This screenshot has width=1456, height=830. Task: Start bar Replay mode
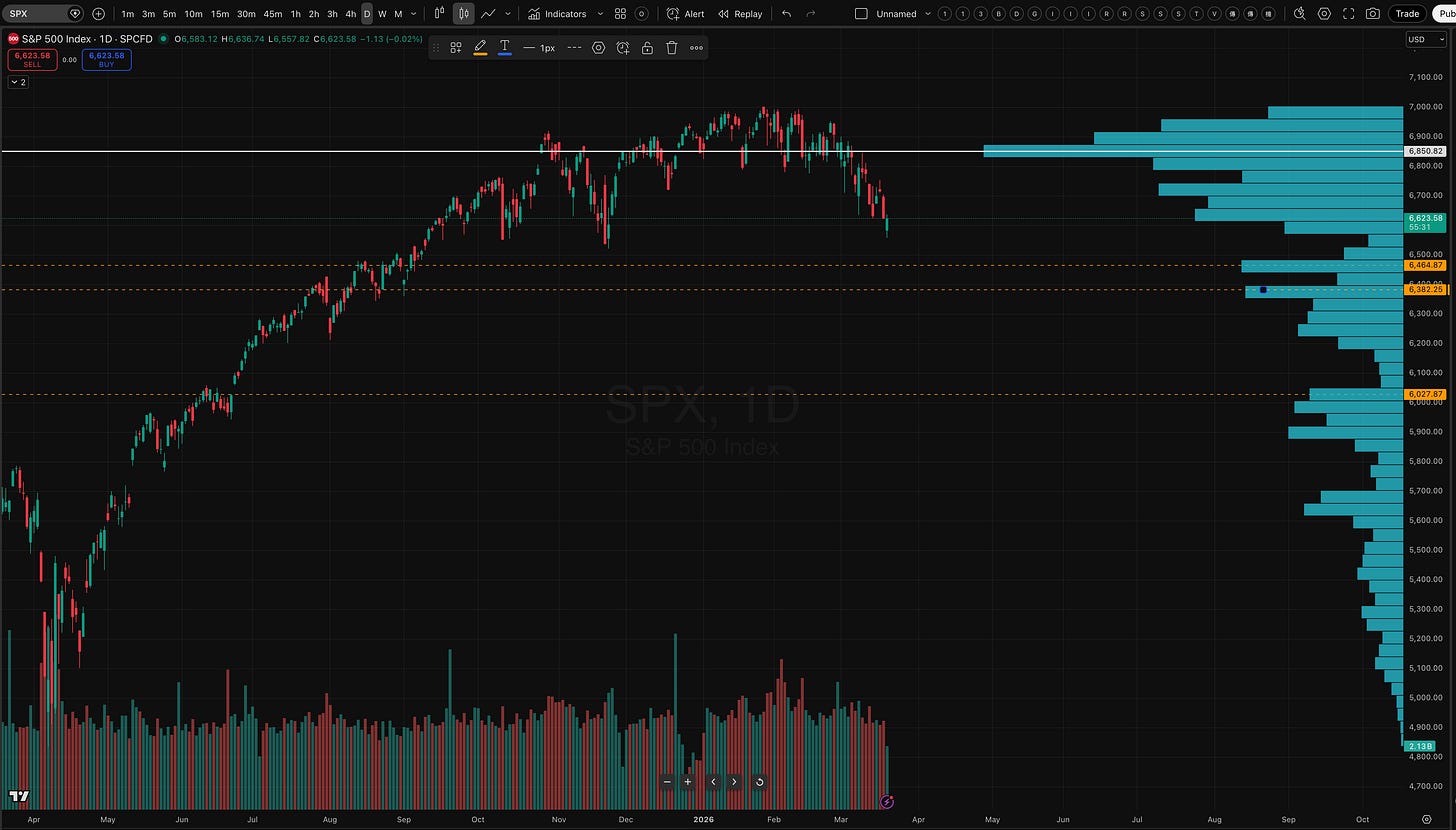coord(740,14)
